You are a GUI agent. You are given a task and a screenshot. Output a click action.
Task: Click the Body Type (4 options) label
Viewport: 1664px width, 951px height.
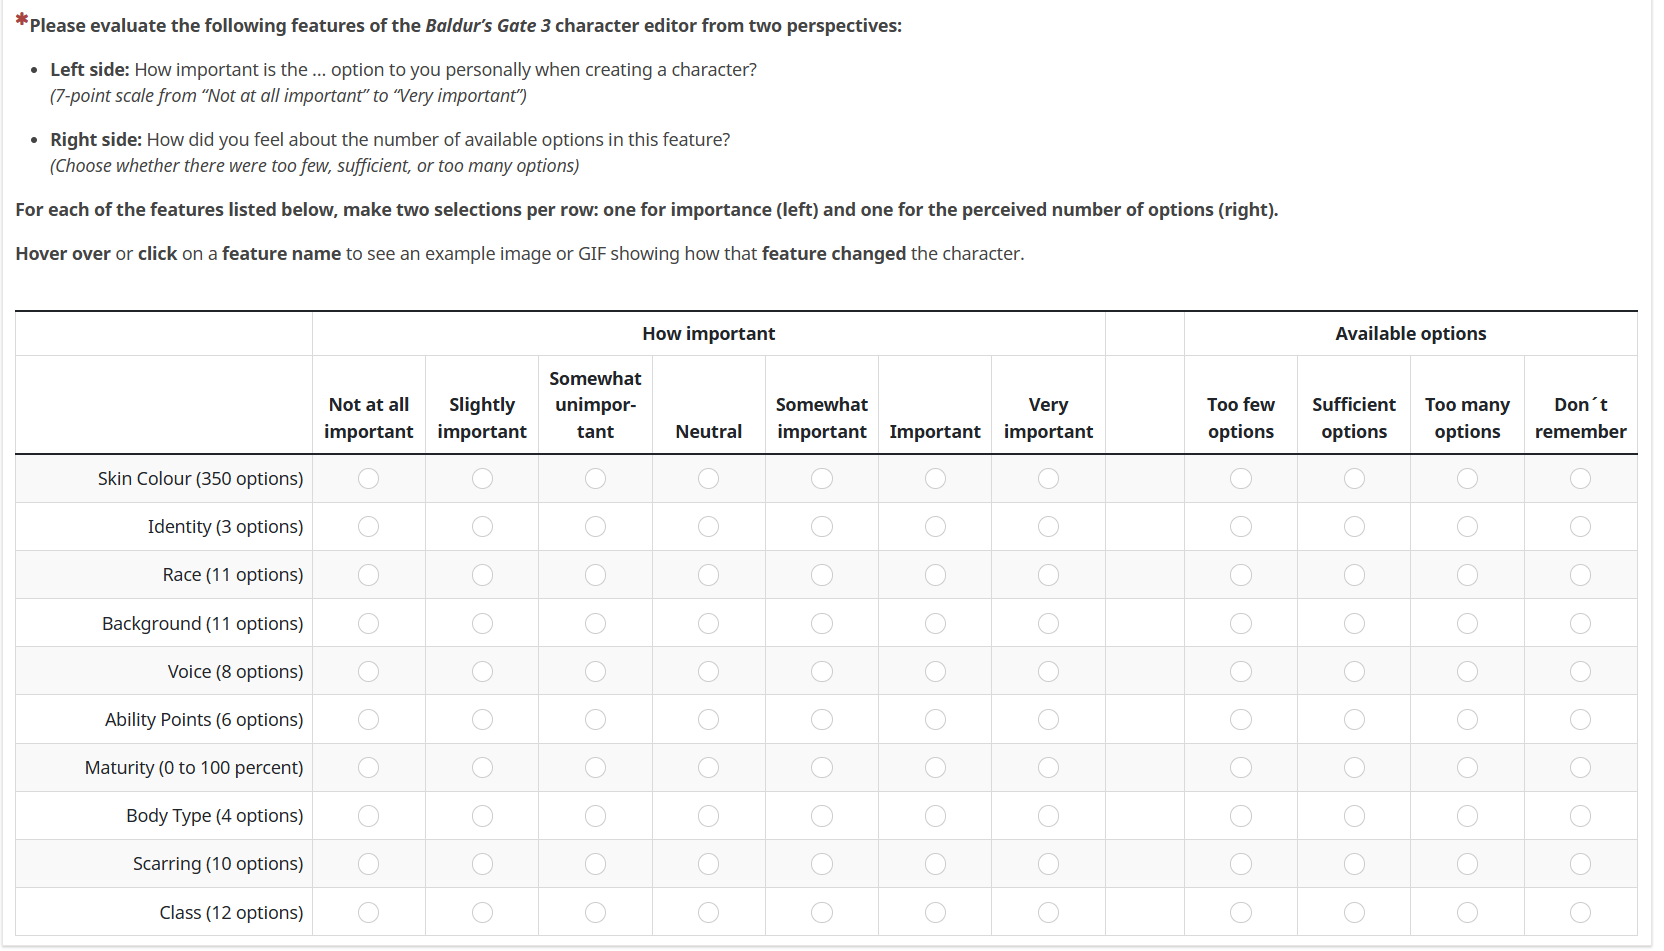pyautogui.click(x=214, y=816)
